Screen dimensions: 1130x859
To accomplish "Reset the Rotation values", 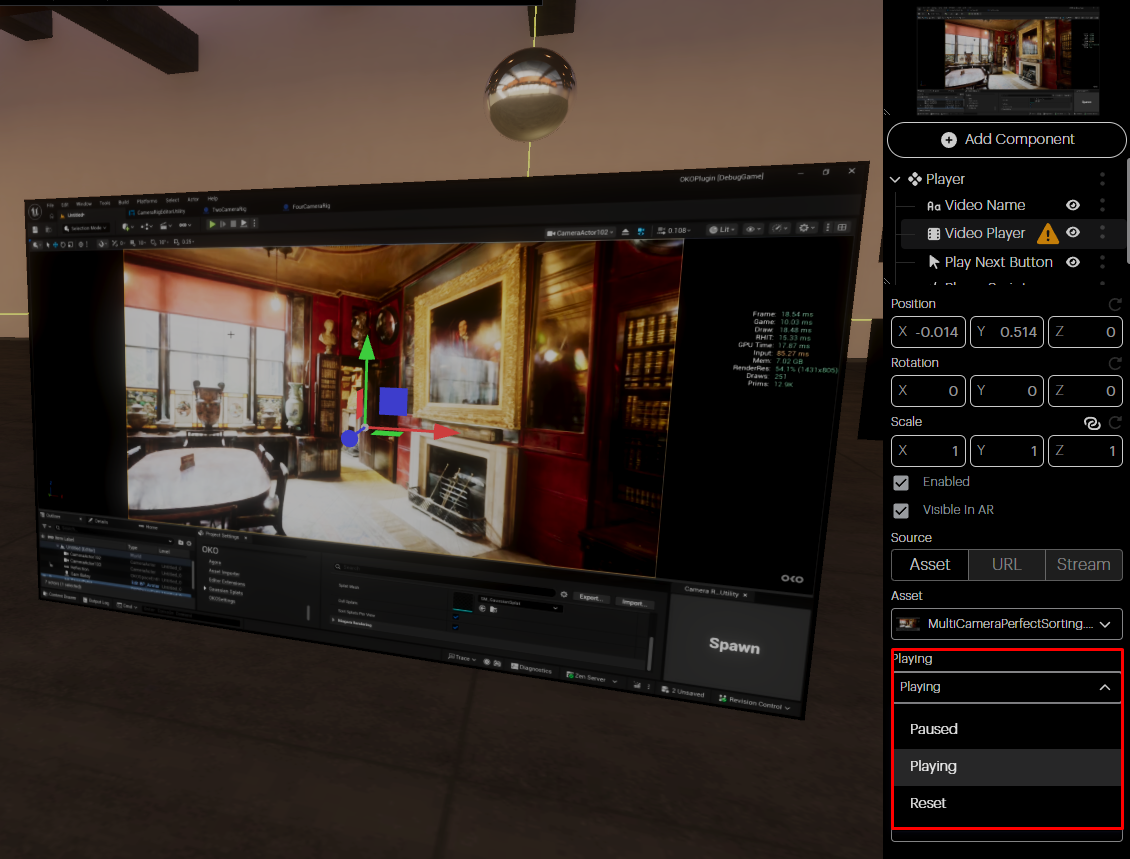I will tap(1115, 363).
